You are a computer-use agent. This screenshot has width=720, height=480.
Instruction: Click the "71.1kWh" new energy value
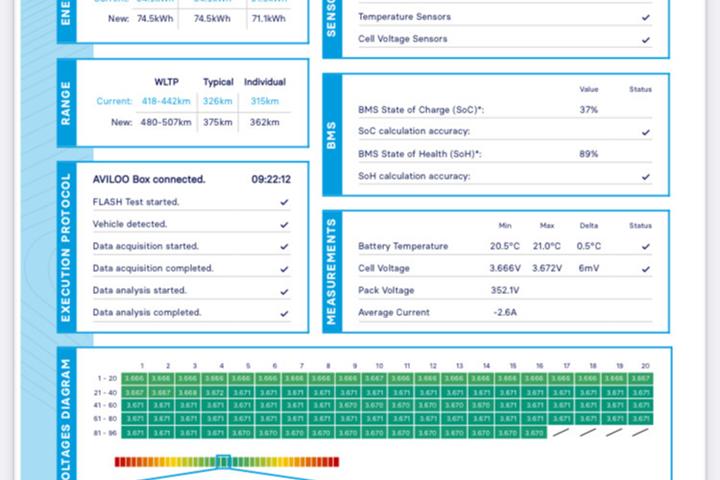[269, 19]
